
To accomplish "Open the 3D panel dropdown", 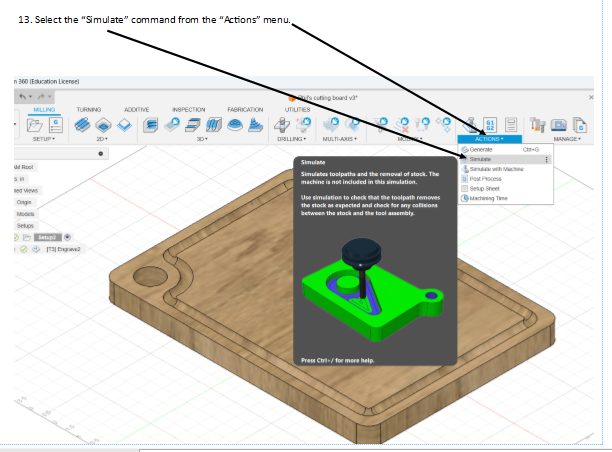I will click(202, 139).
